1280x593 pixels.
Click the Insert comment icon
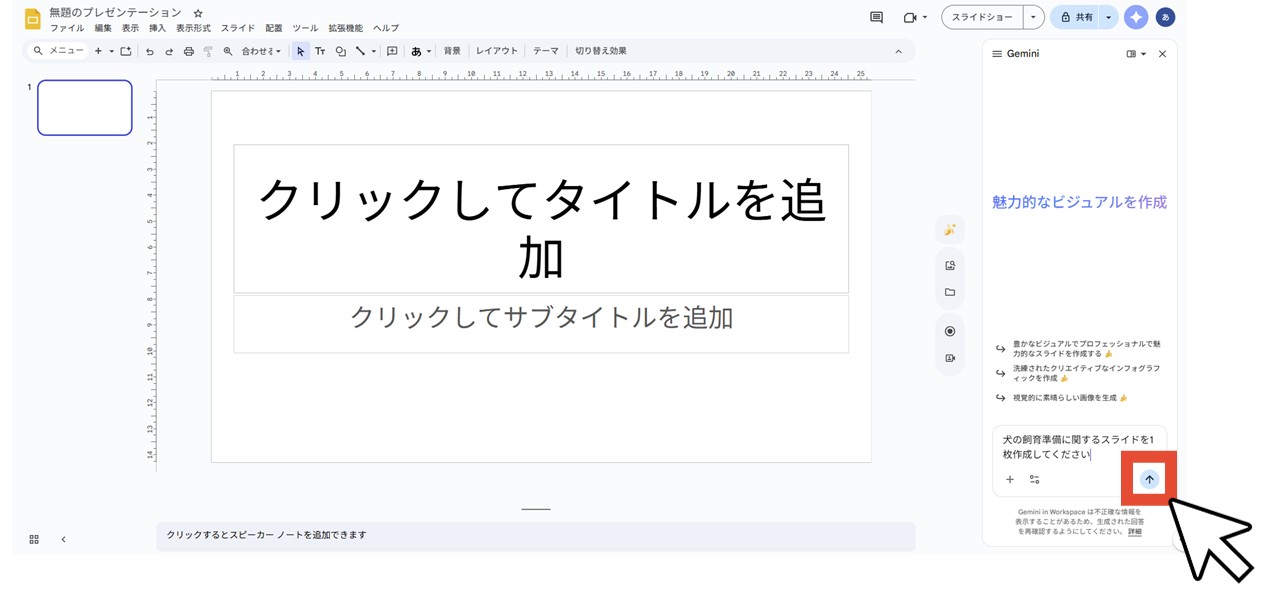pyautogui.click(x=392, y=50)
